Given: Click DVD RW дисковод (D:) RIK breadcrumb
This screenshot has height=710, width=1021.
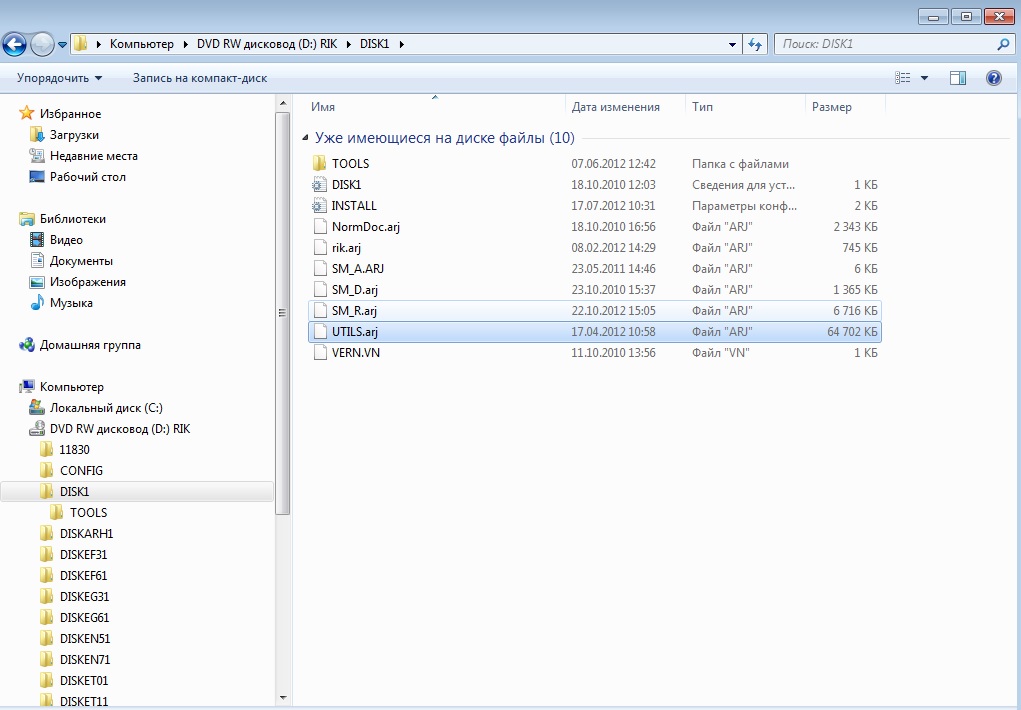Looking at the screenshot, I should tap(267, 44).
